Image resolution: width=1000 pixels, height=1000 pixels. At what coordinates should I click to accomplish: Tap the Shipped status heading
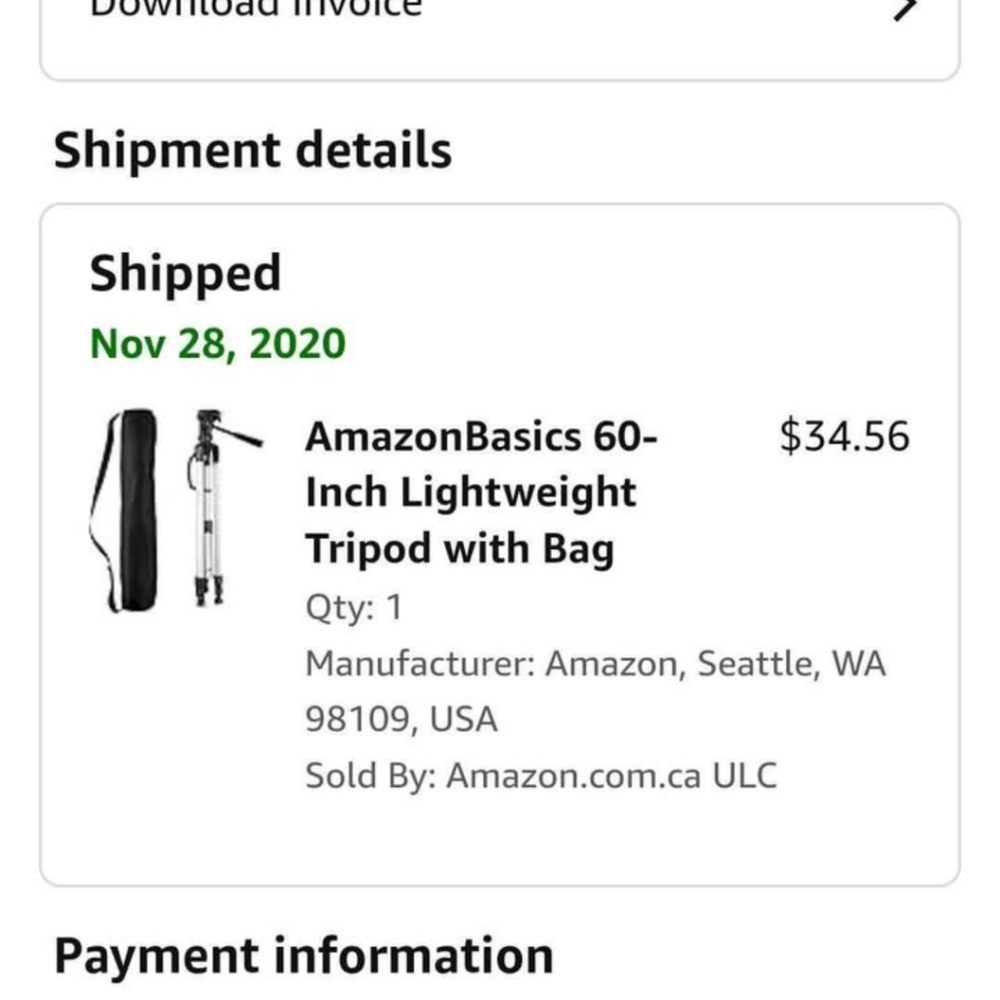click(x=185, y=274)
